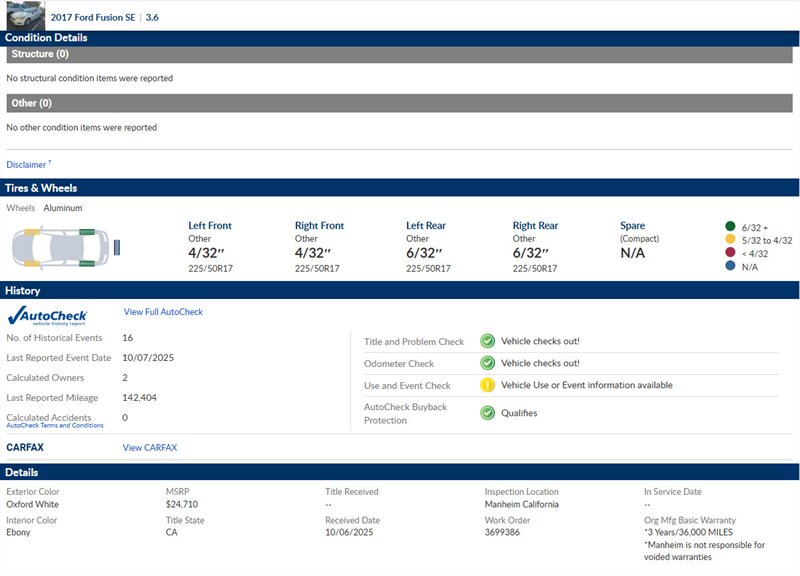Click the green check icon for AutoCheck Buyback Protection
This screenshot has height=576, width=800.
tap(487, 412)
